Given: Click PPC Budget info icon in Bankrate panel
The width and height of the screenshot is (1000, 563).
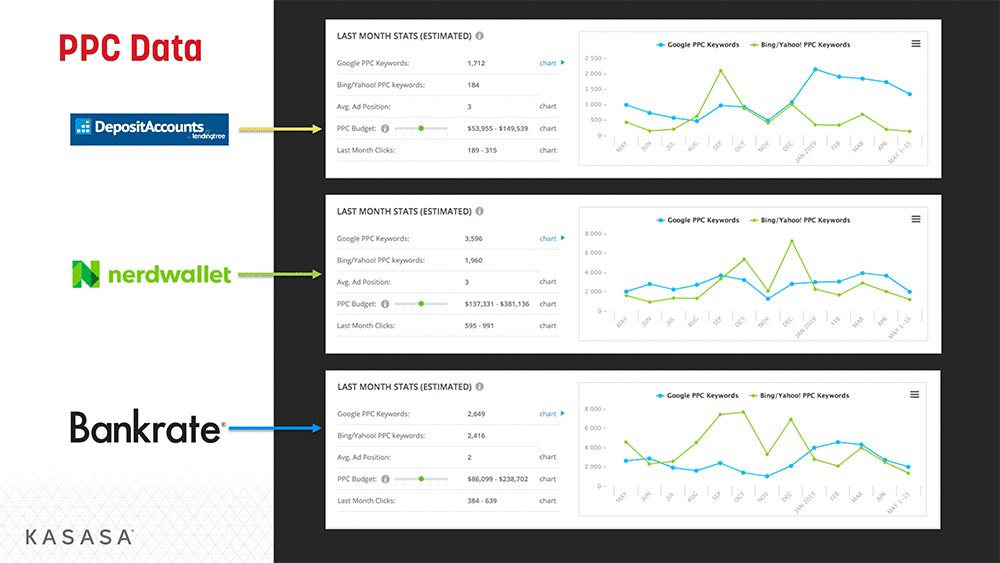Looking at the screenshot, I should pyautogui.click(x=385, y=479).
